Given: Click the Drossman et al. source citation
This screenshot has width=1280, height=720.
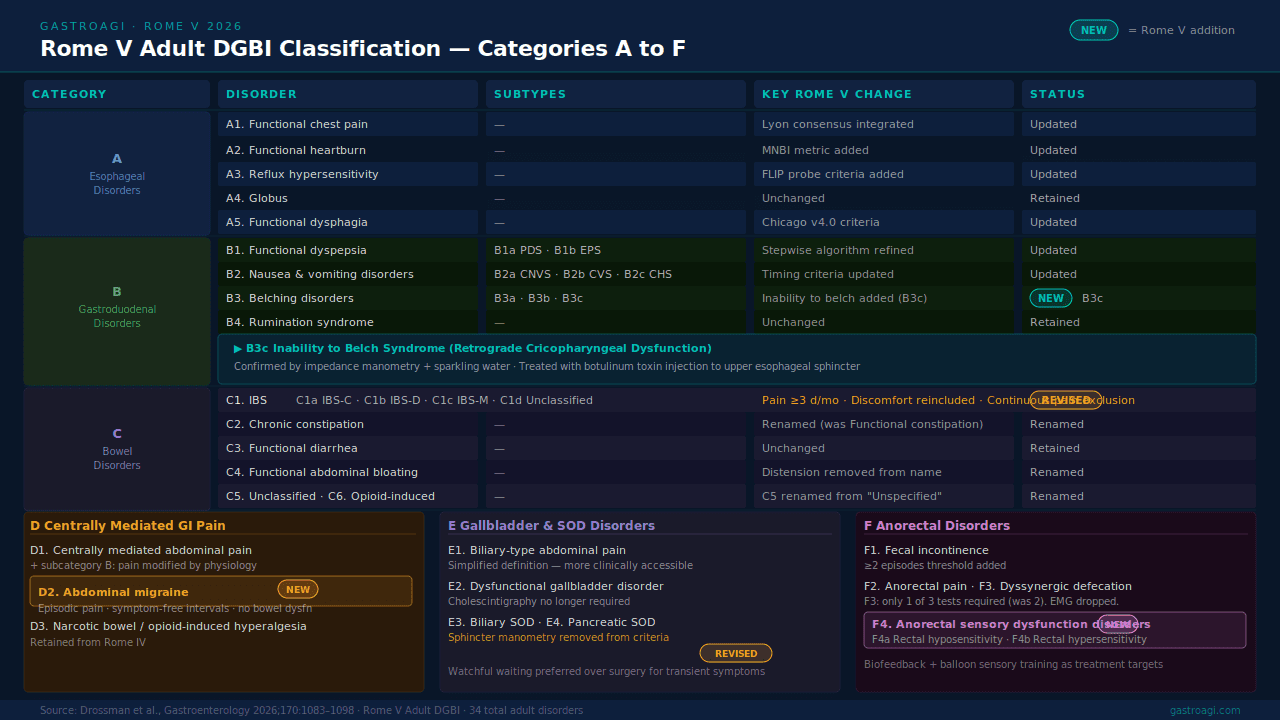Looking at the screenshot, I should click(311, 710).
